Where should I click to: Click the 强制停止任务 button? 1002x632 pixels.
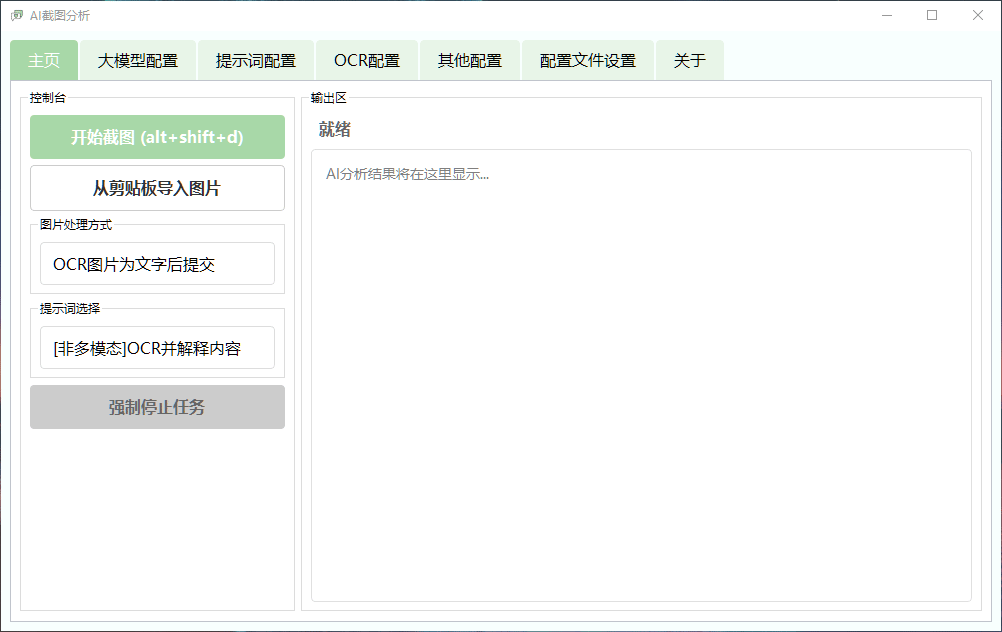157,407
